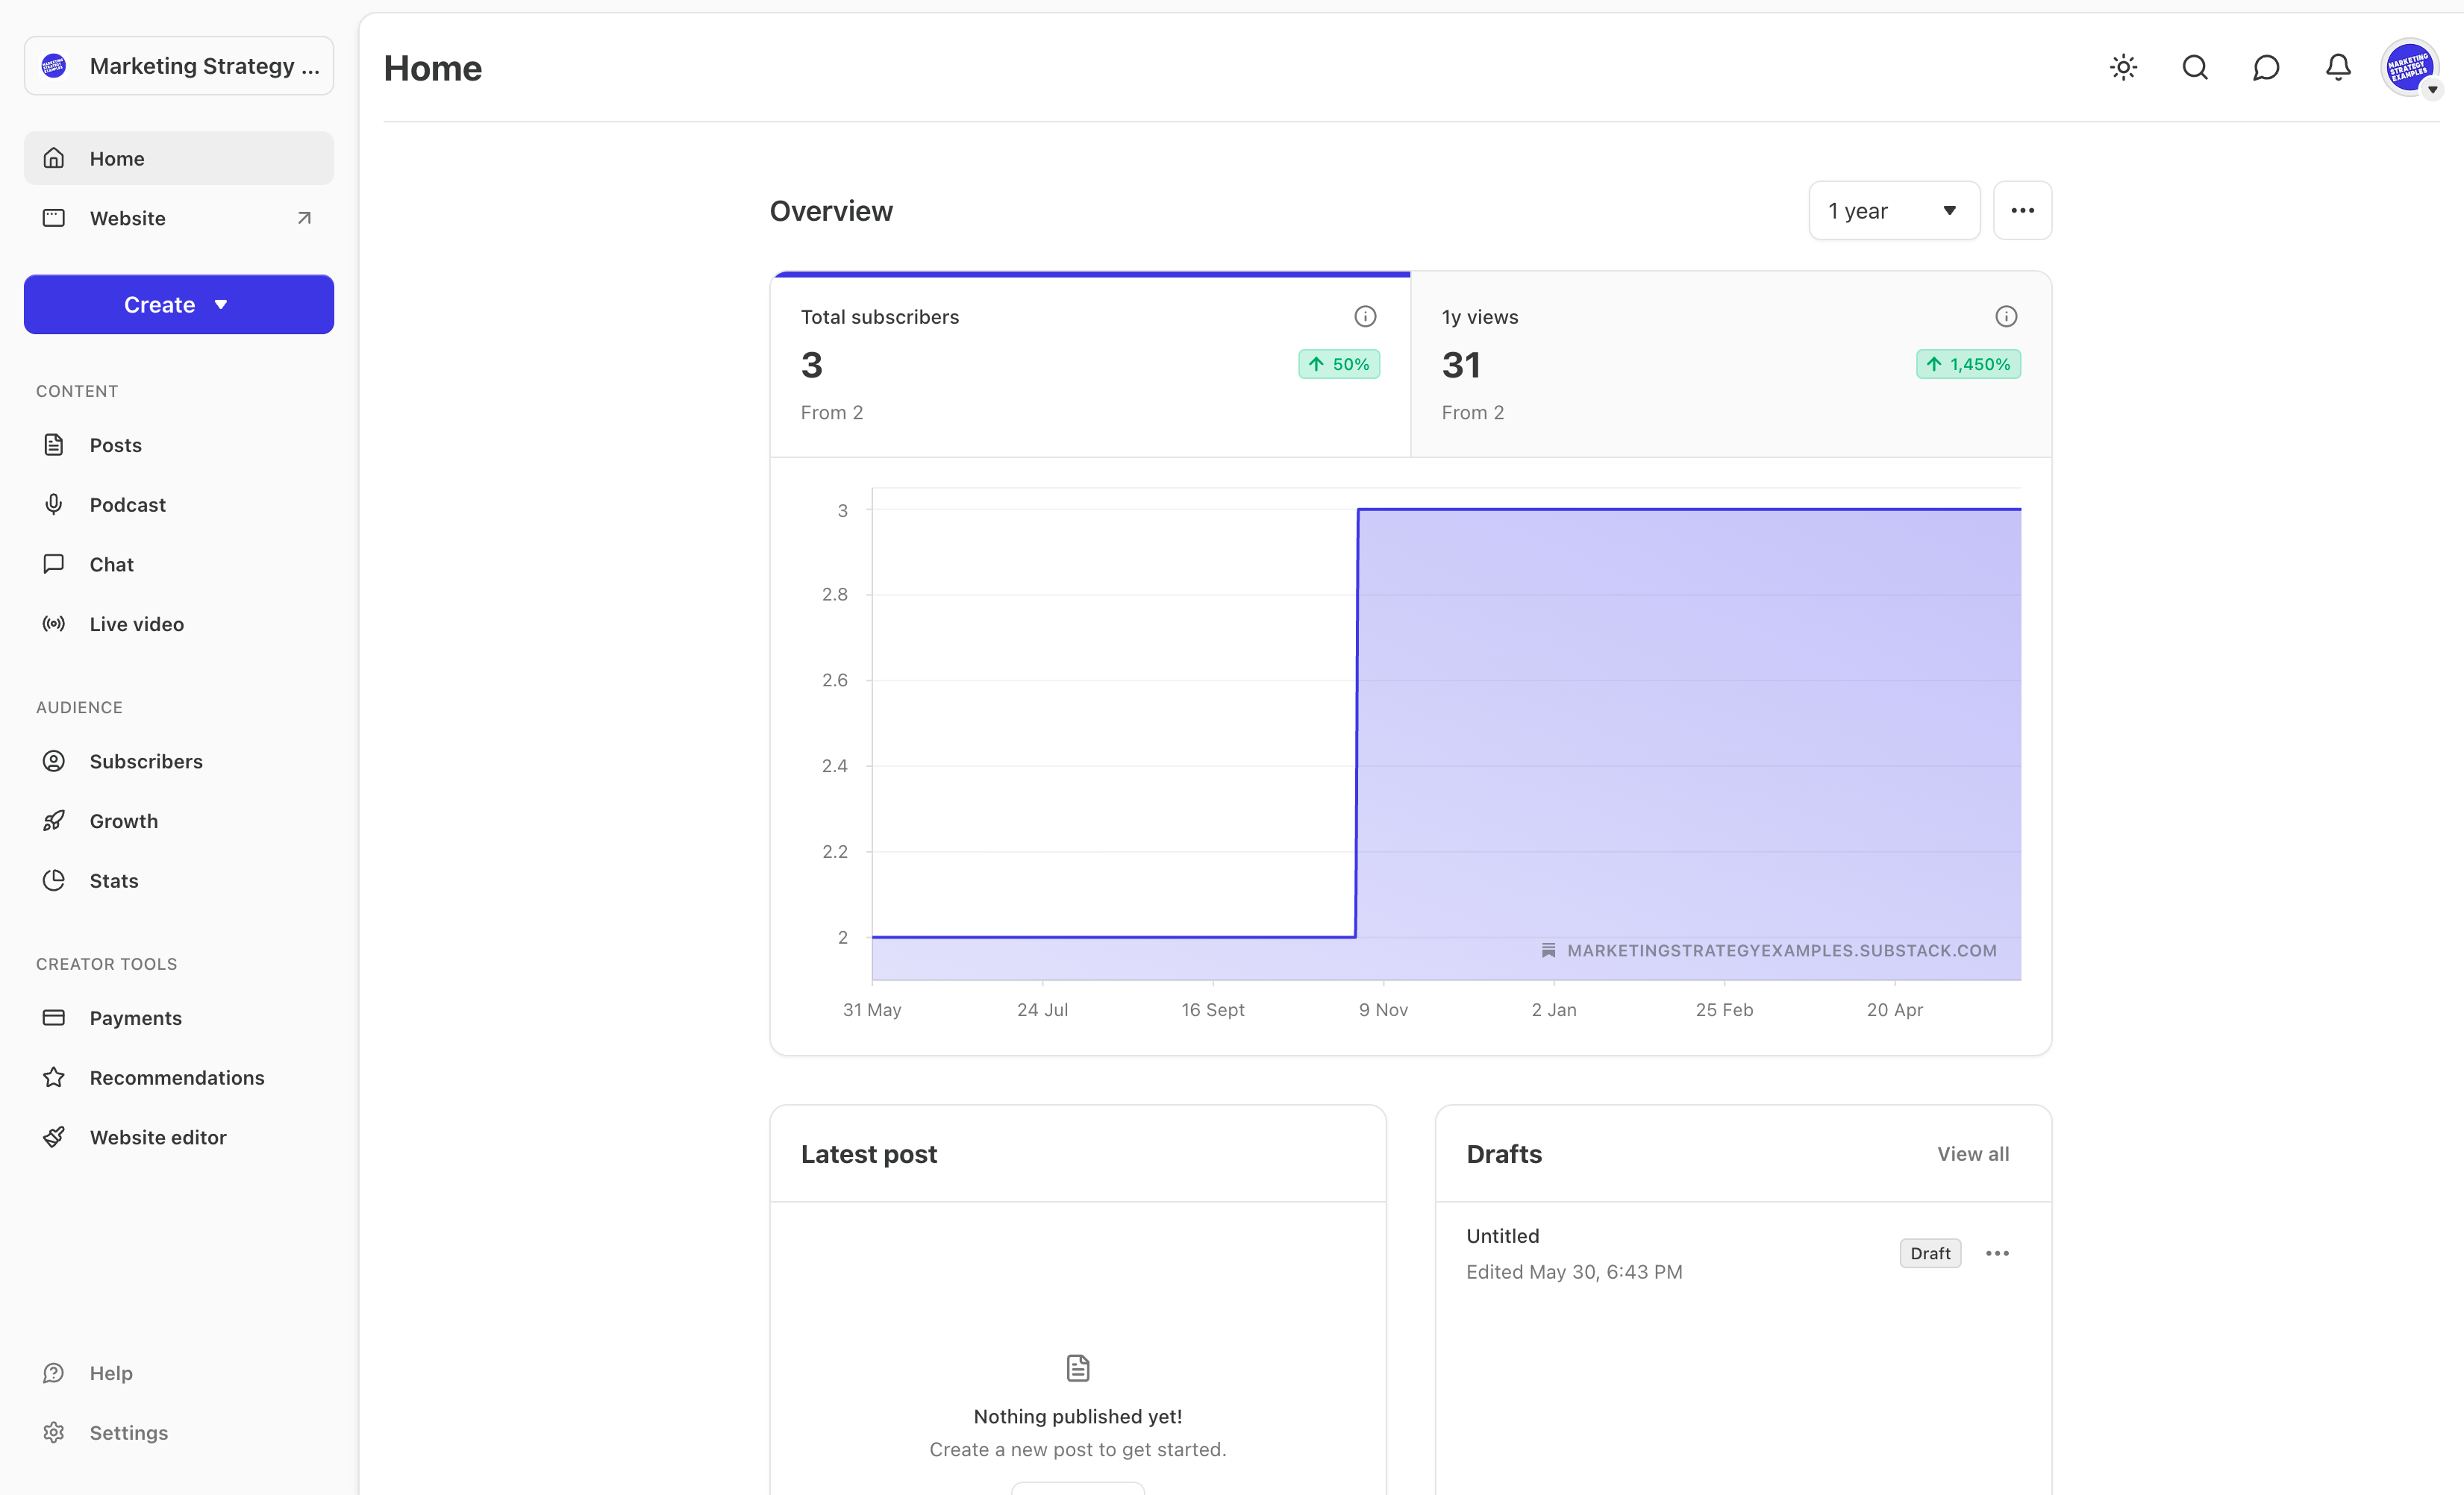Screen dimensions: 2464x1495
Task: Click the 20 Apr axis label
Action: pyautogui.click(x=1894, y=1010)
